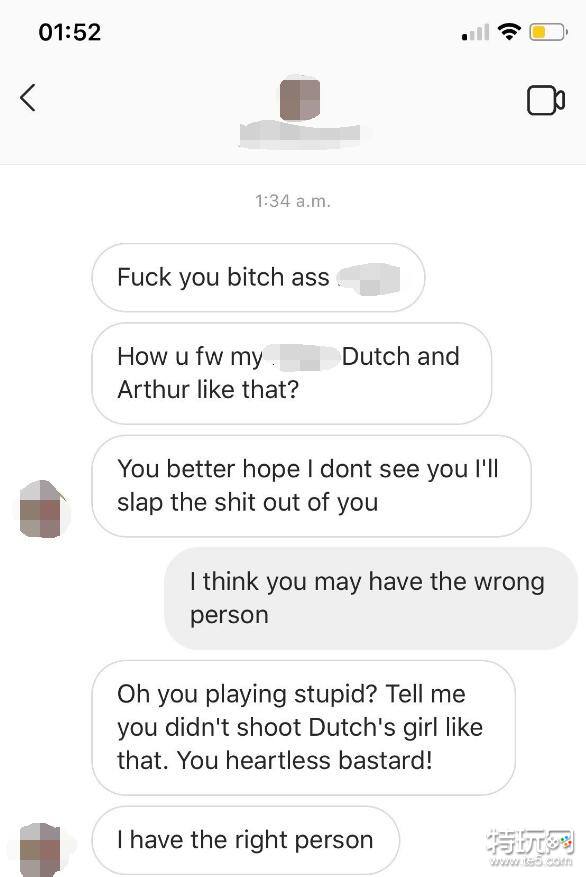This screenshot has width=586, height=877.
Task: Tap the 1:34 a.m. timestamp
Action: [x=293, y=201]
